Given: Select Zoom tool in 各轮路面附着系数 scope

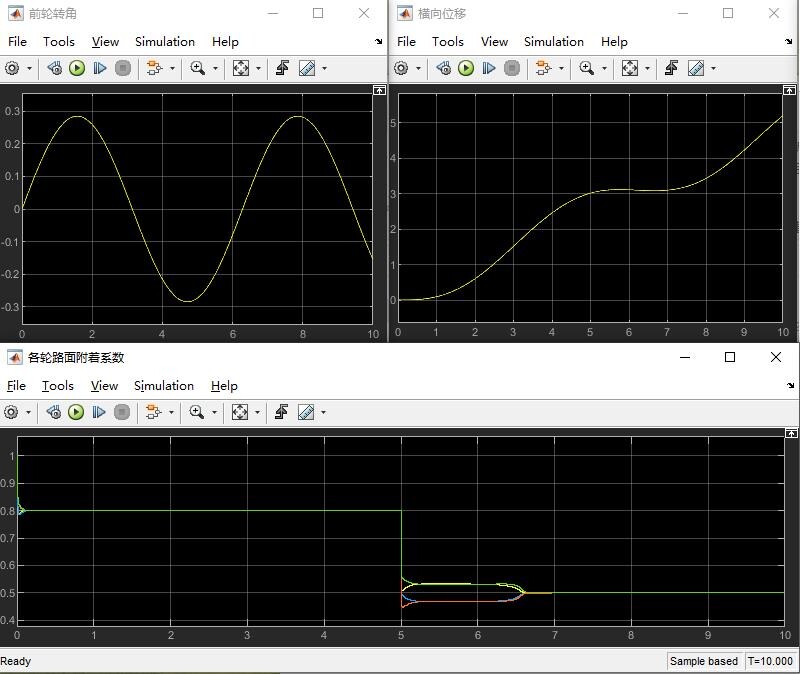Looking at the screenshot, I should 196,412.
